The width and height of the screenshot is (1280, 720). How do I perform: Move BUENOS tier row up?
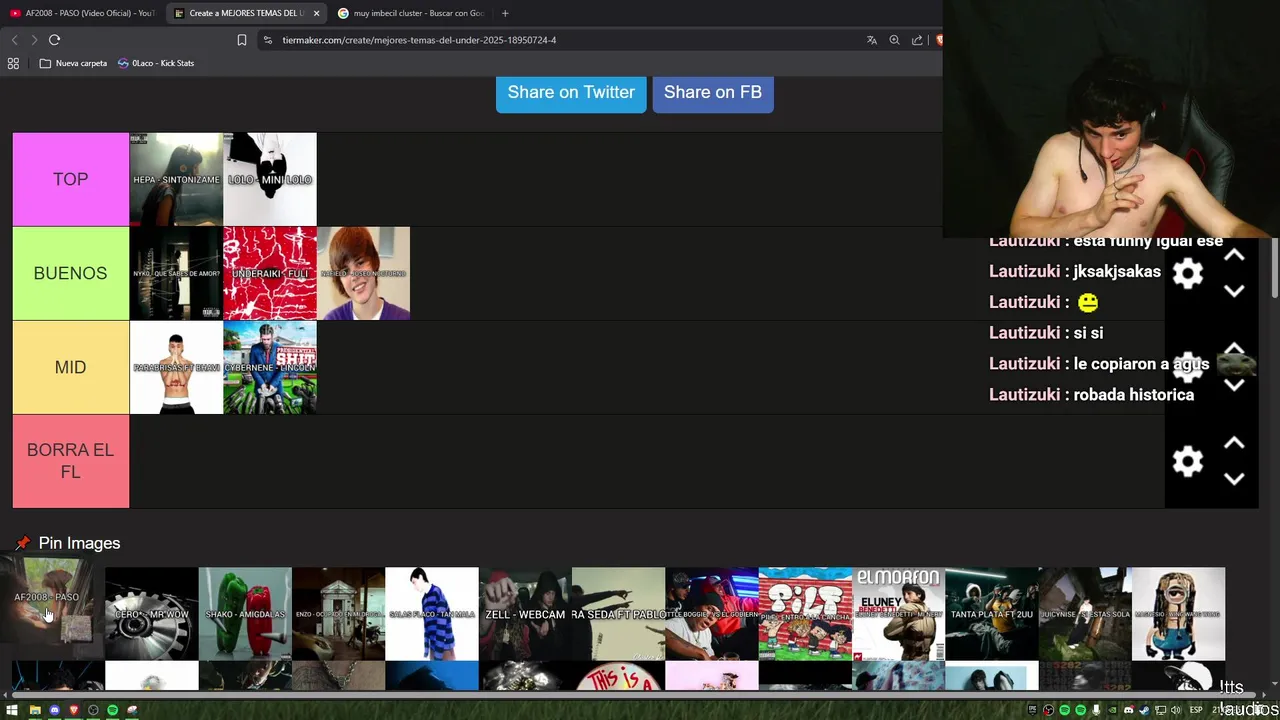[1234, 255]
